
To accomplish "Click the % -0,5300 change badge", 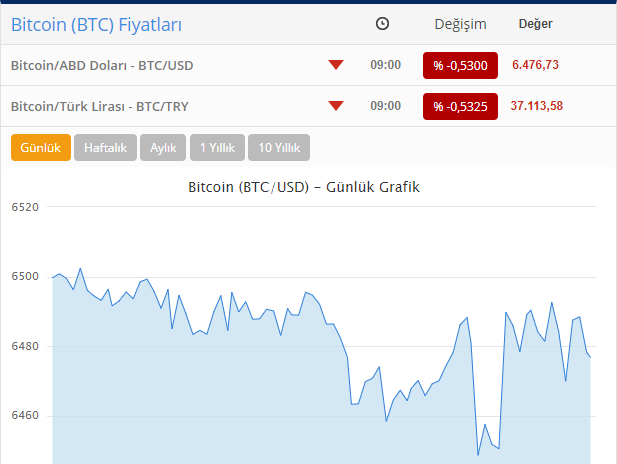I will pos(460,65).
